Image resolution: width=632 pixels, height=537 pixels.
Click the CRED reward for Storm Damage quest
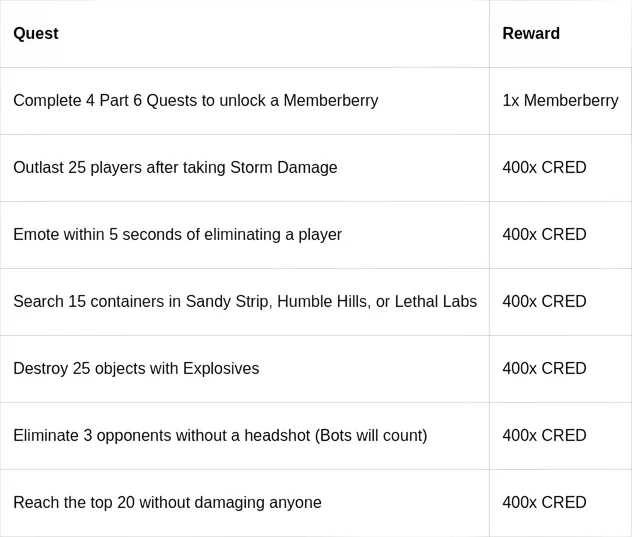click(544, 168)
